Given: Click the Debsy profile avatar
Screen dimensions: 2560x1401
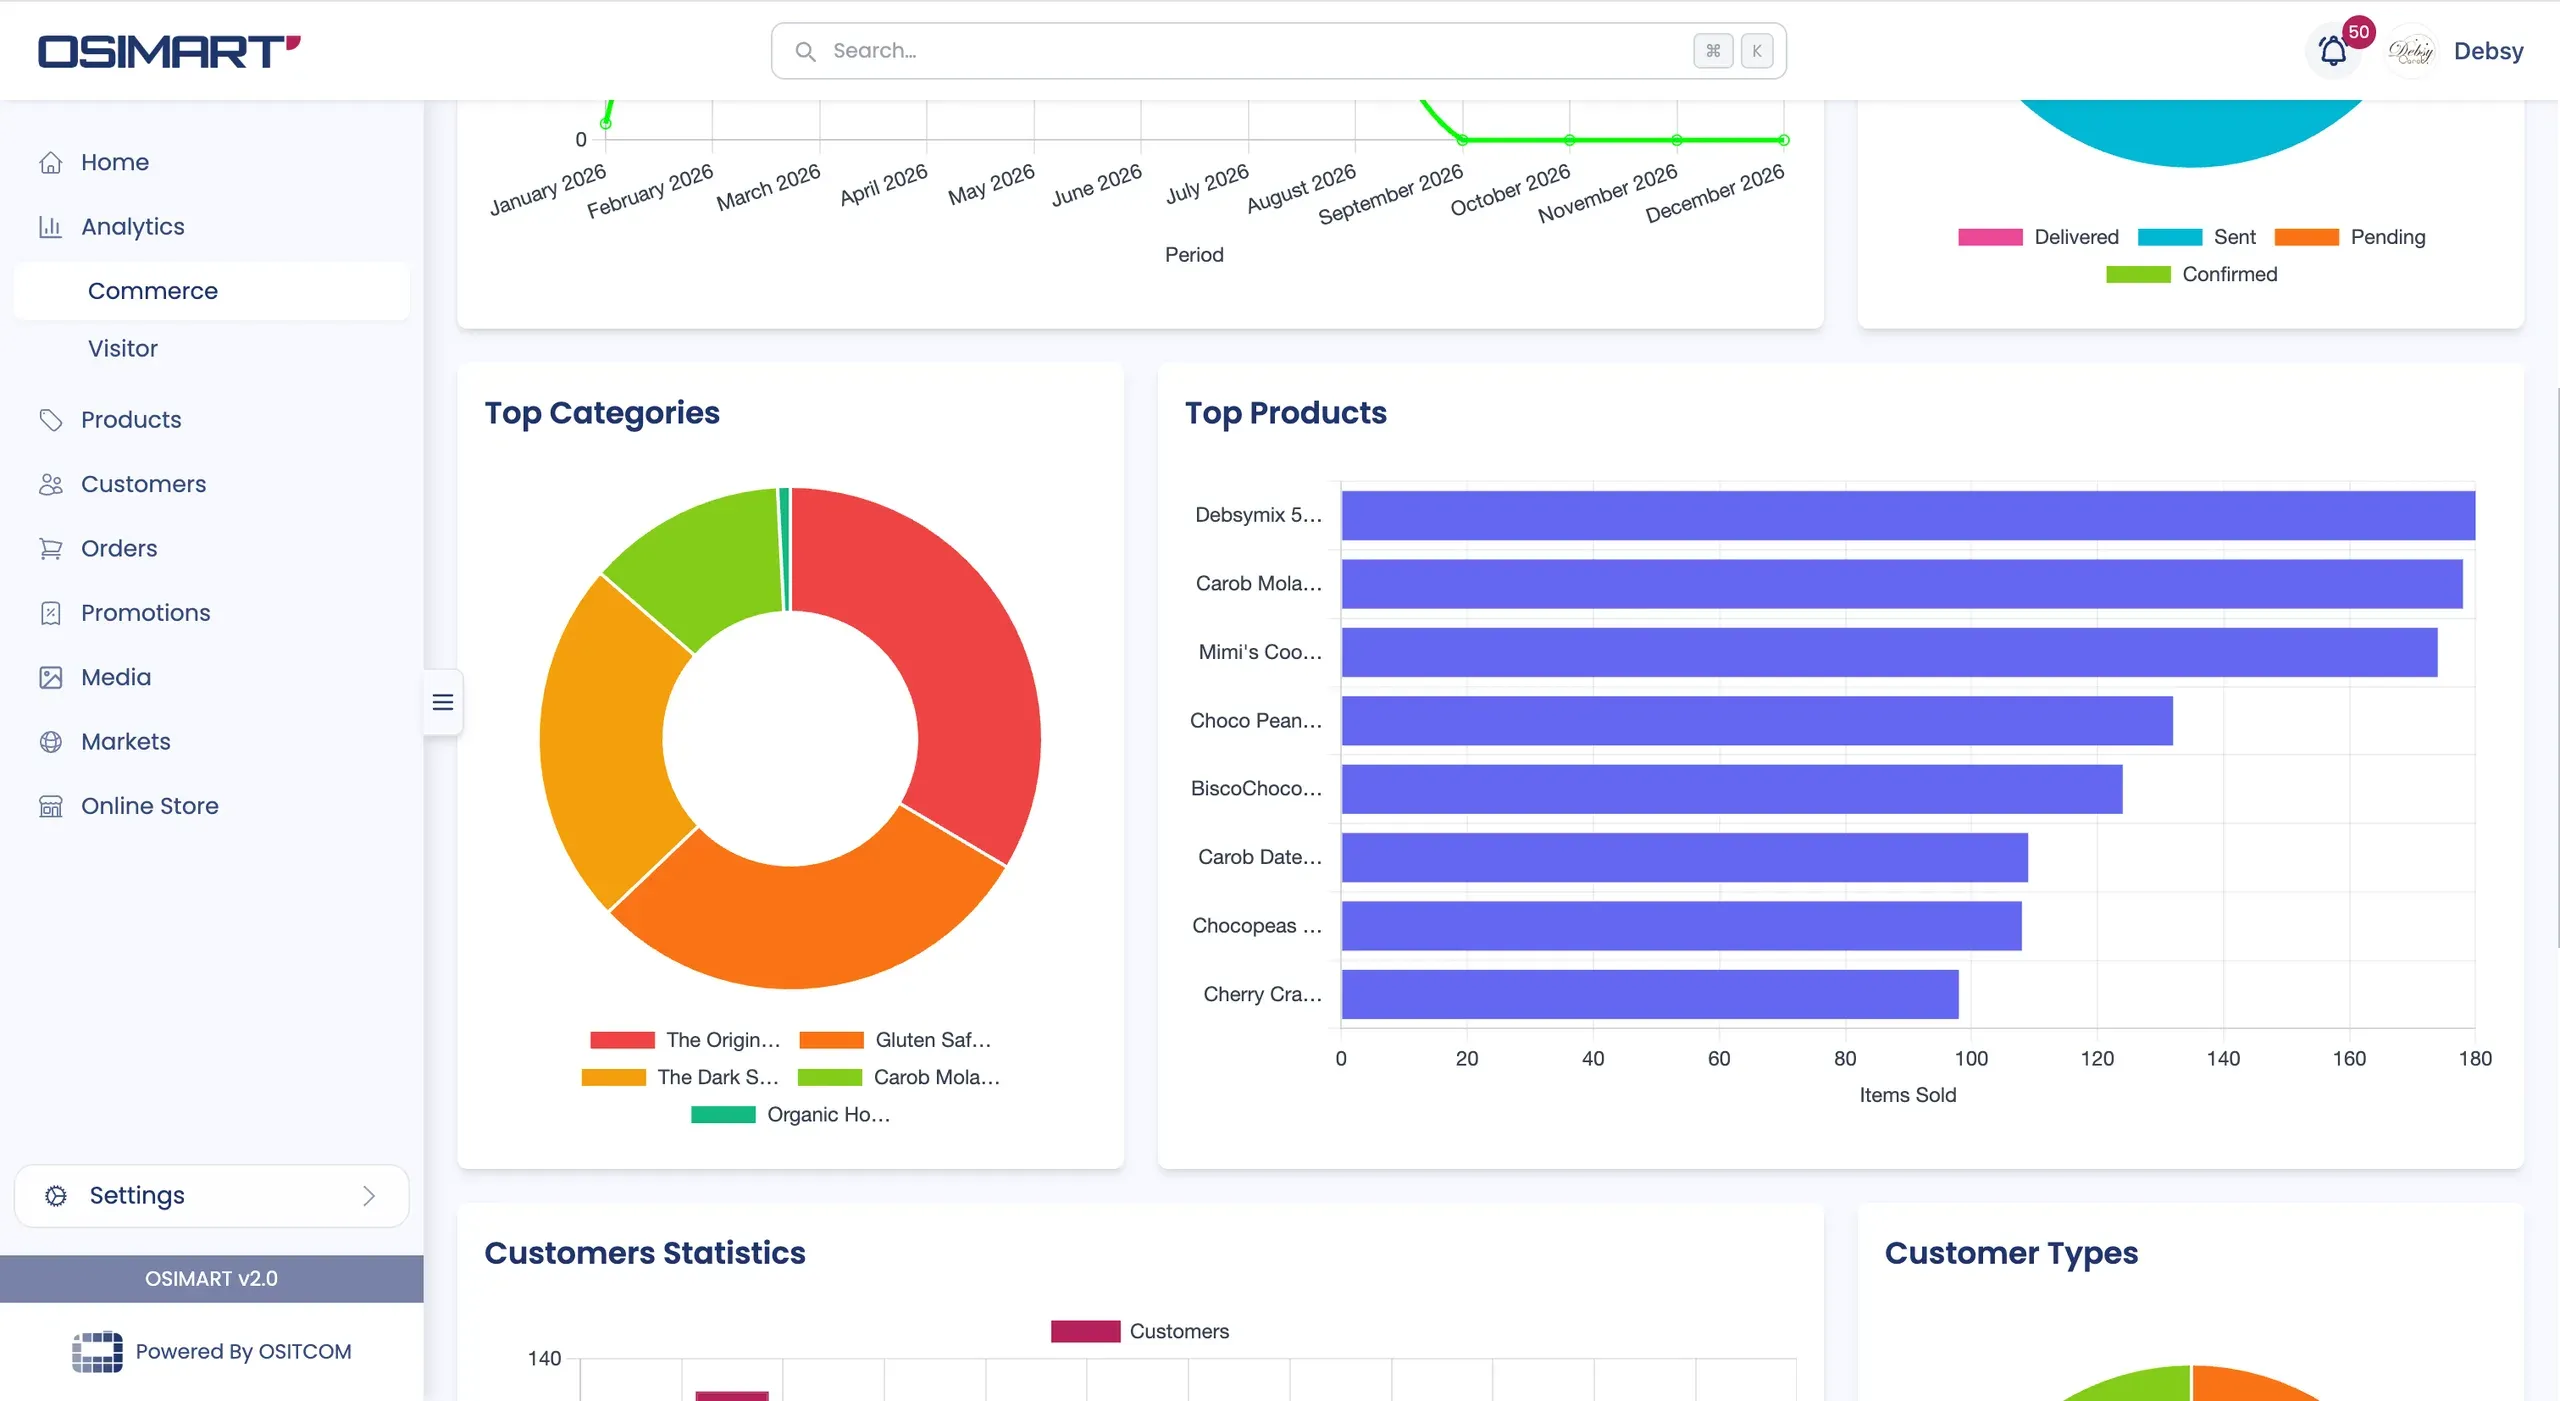Looking at the screenshot, I should pyautogui.click(x=2412, y=51).
